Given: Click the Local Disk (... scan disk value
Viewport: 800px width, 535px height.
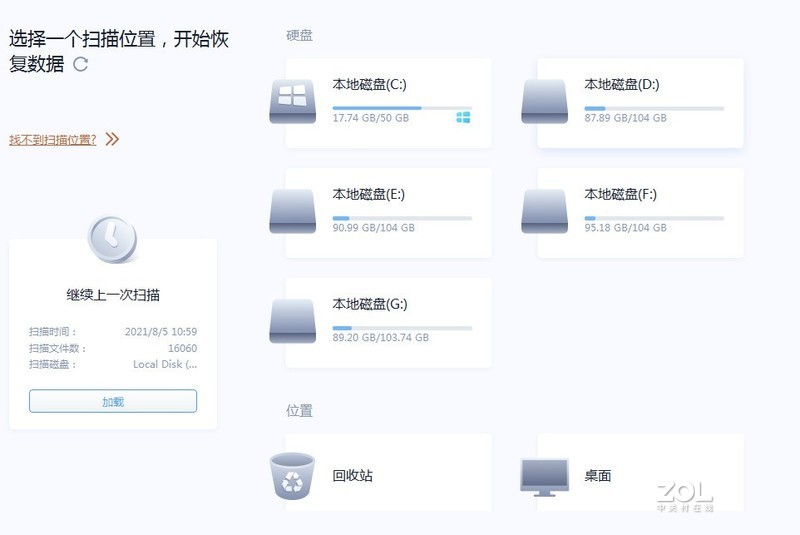Looking at the screenshot, I should point(165,364).
